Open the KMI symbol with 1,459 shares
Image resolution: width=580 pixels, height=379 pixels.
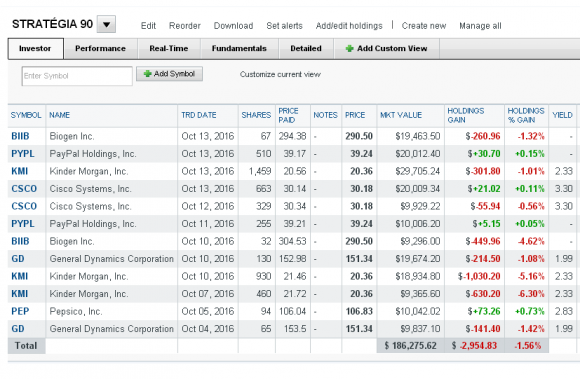pos(20,171)
